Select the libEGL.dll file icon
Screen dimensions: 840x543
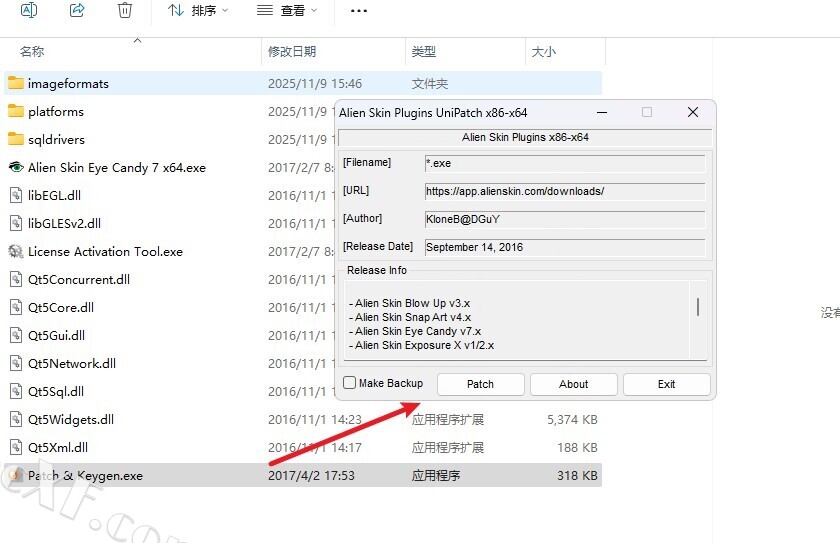pos(16,196)
